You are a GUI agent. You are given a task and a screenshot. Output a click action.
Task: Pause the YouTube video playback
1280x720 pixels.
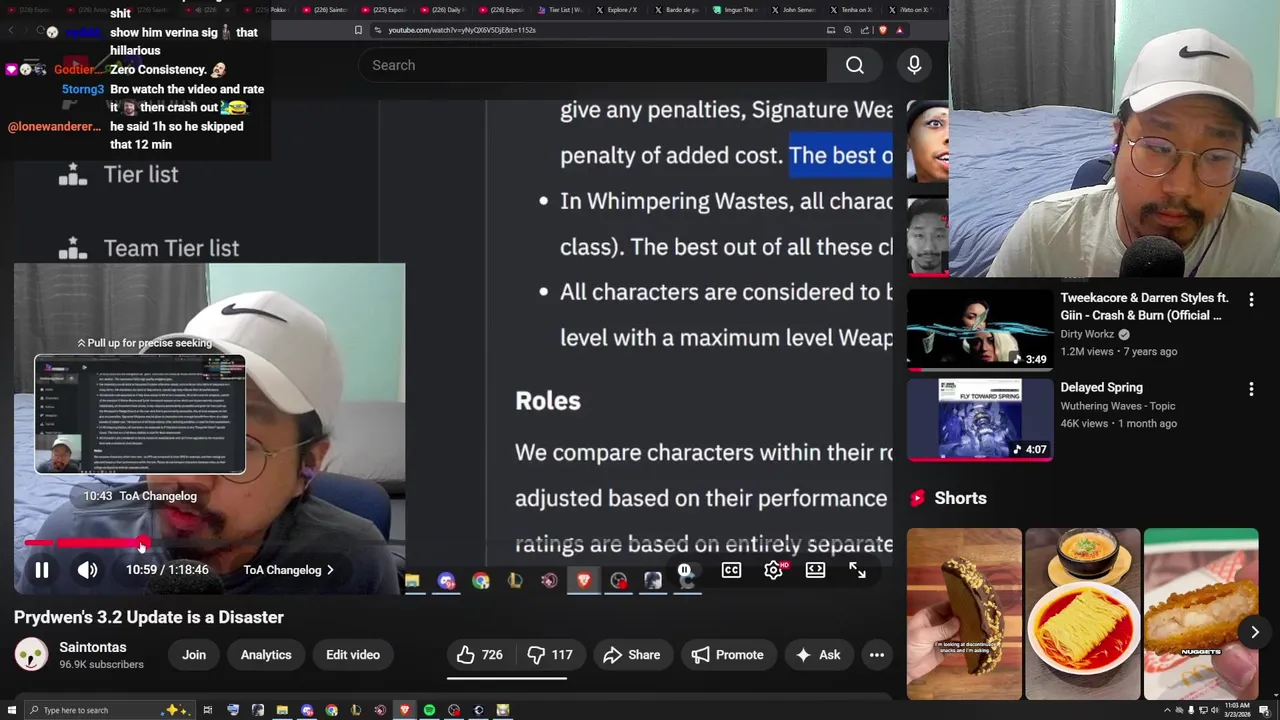(42, 570)
